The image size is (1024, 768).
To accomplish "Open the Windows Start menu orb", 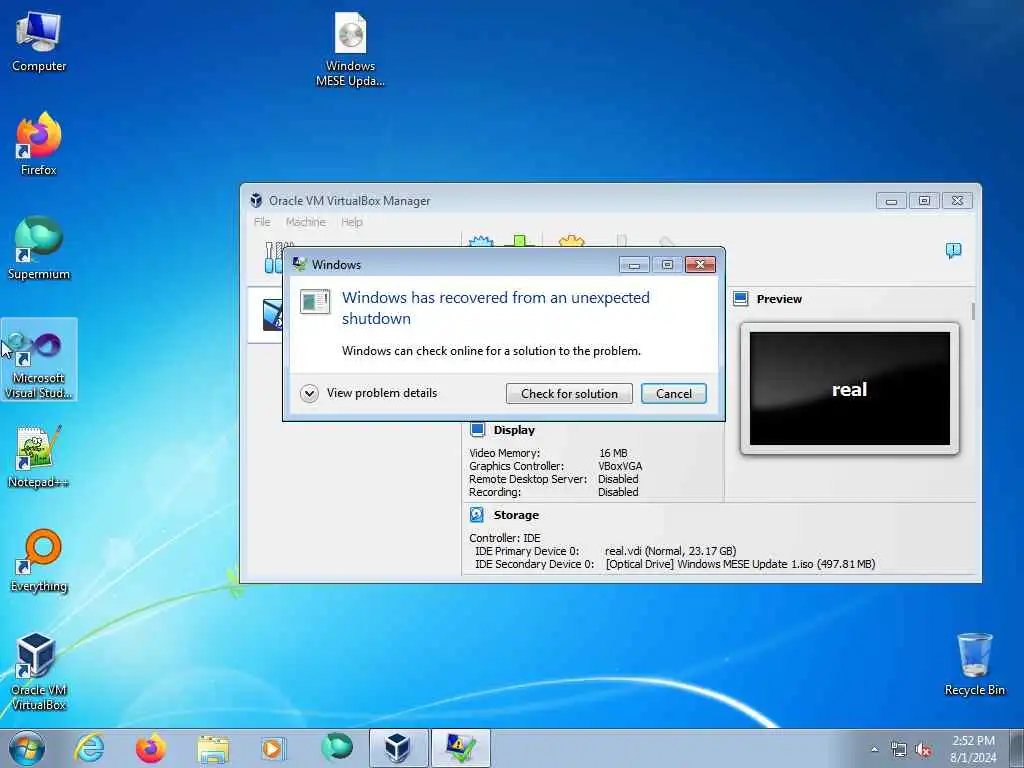I will (x=27, y=748).
